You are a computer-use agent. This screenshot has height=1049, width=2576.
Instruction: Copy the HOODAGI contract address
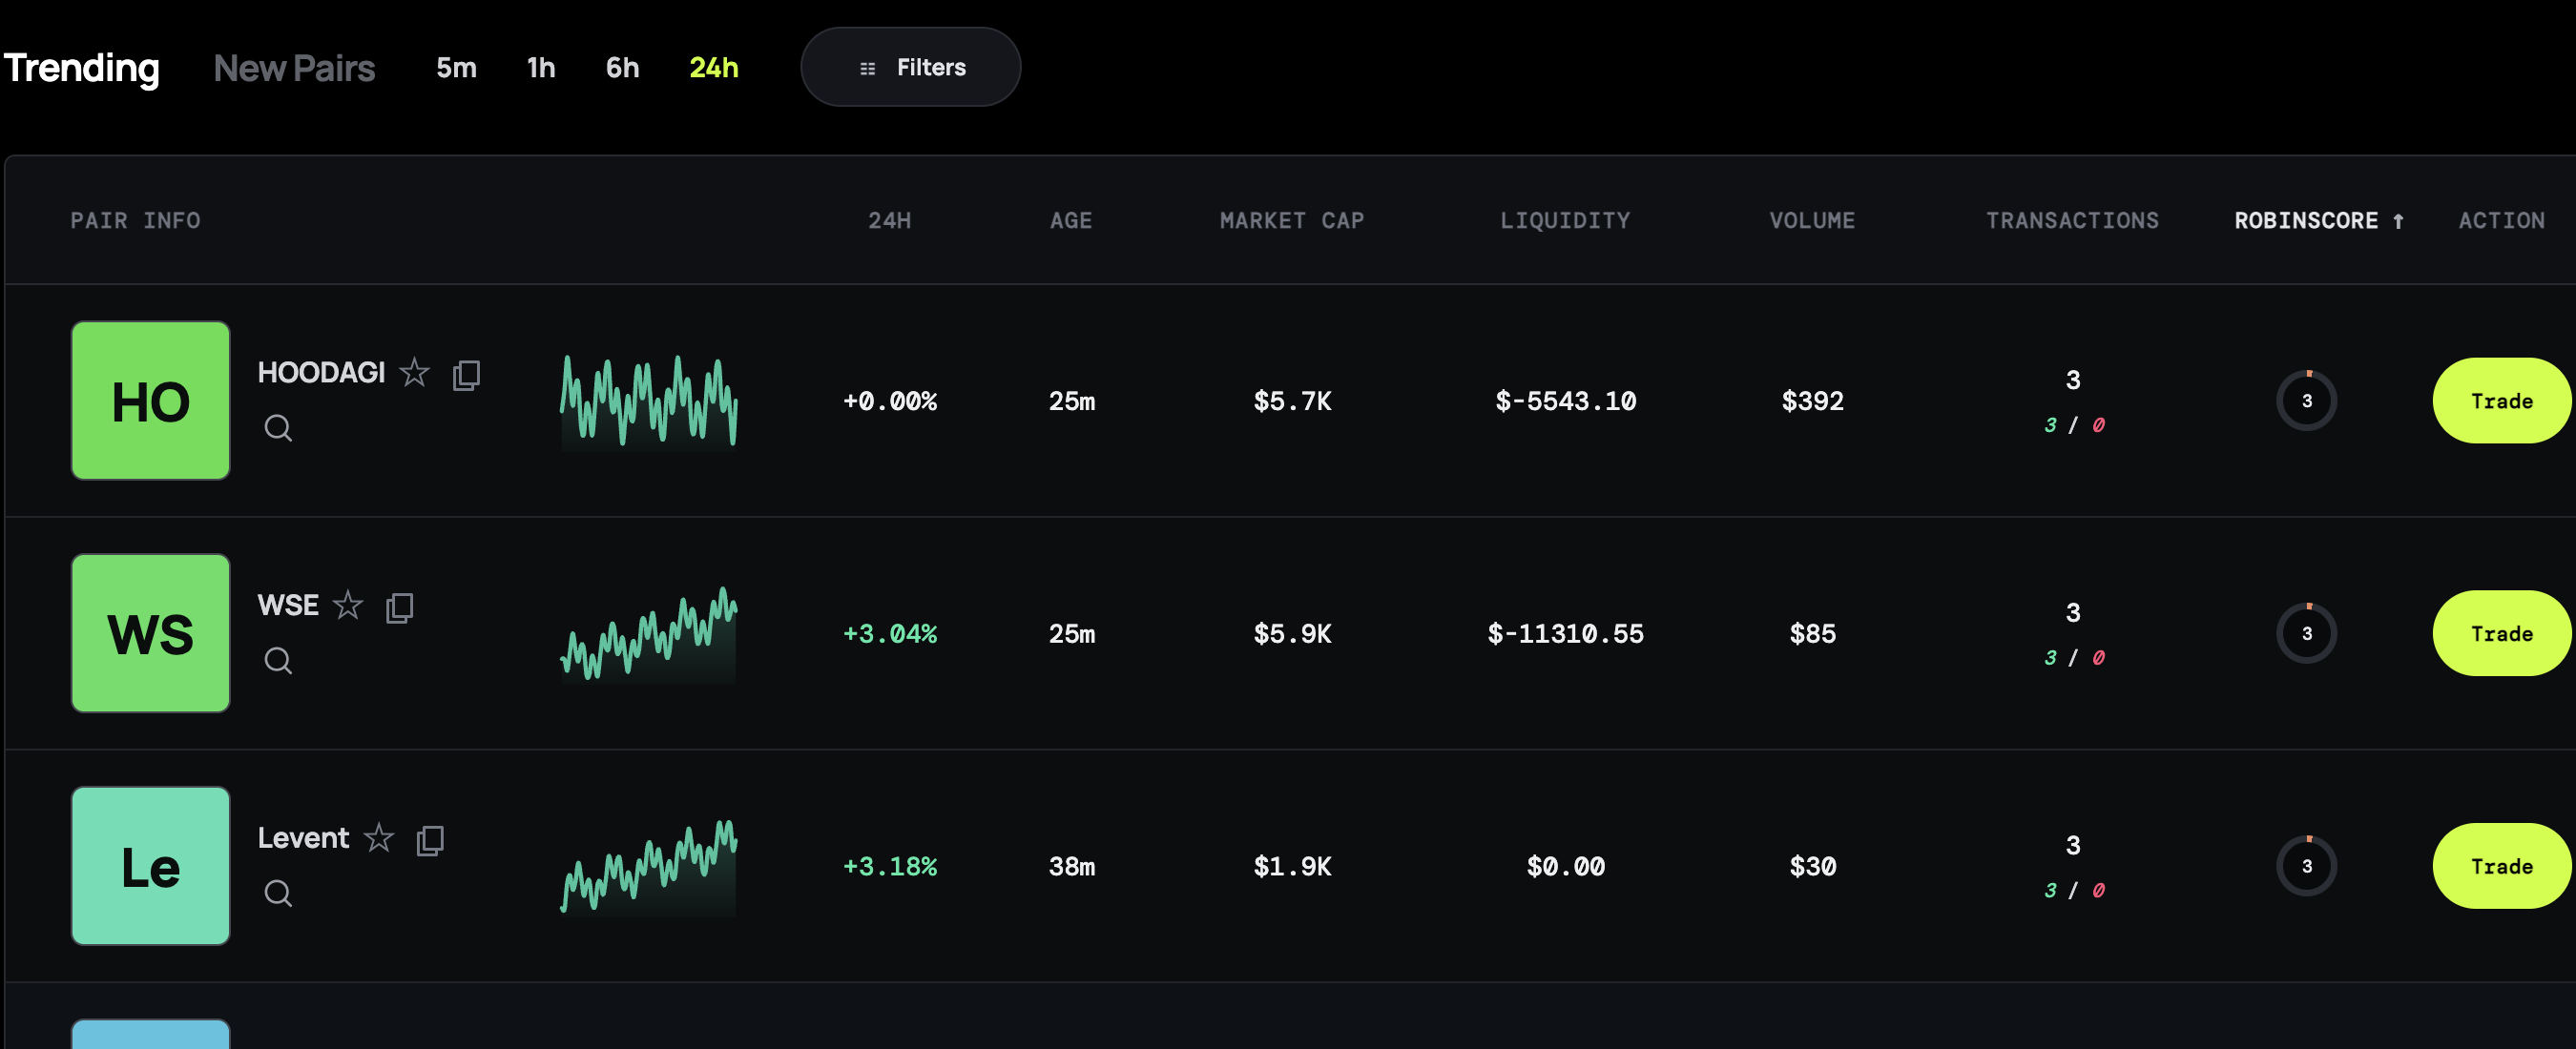(466, 374)
